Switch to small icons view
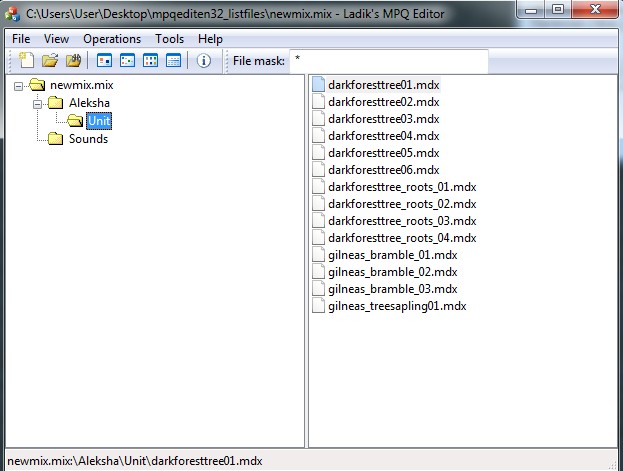623x471 pixels. point(127,60)
